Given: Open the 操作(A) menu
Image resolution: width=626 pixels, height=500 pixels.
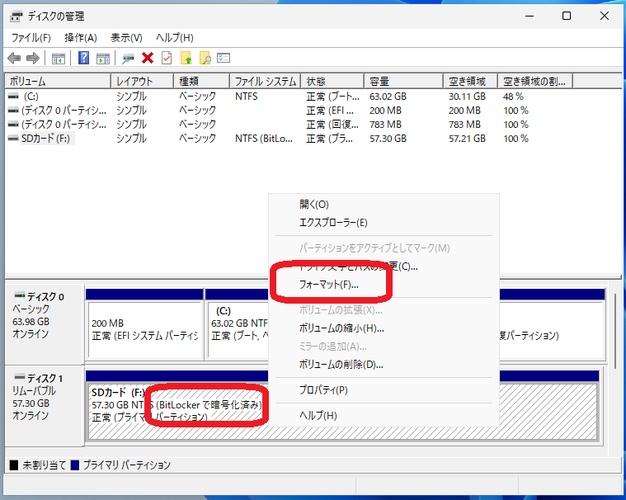Looking at the screenshot, I should tap(81, 38).
